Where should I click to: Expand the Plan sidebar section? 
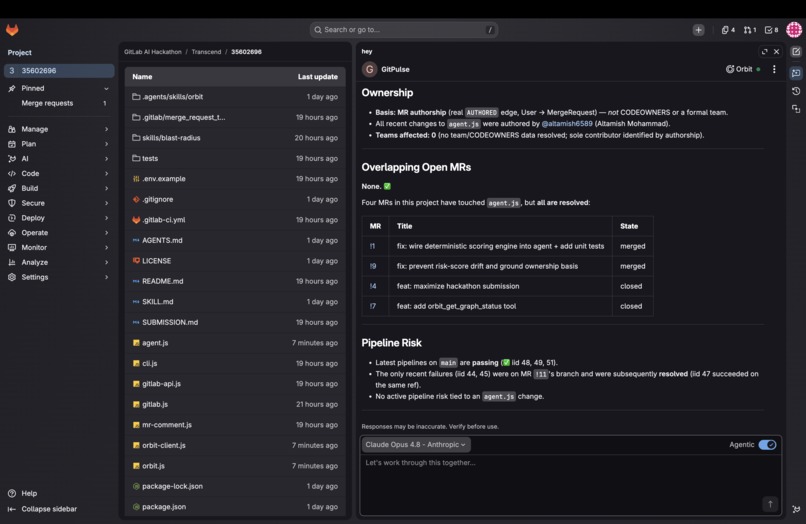point(59,144)
